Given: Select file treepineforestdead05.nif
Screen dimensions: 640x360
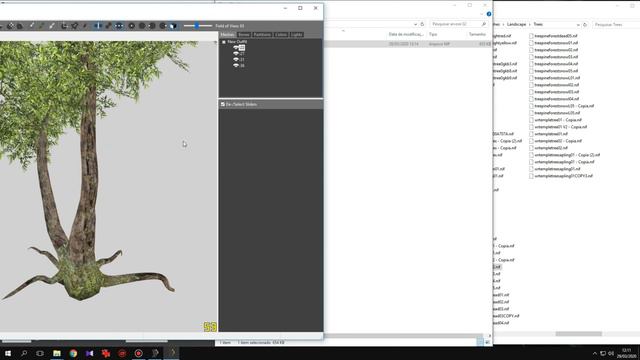Looking at the screenshot, I should (x=555, y=36).
